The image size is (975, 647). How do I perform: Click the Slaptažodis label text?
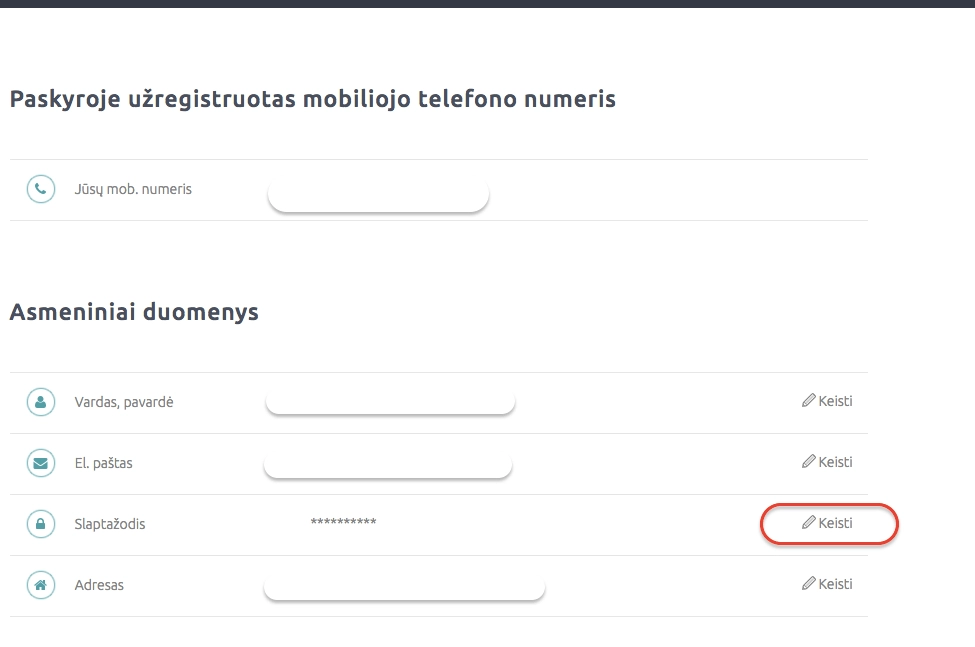coord(110,524)
